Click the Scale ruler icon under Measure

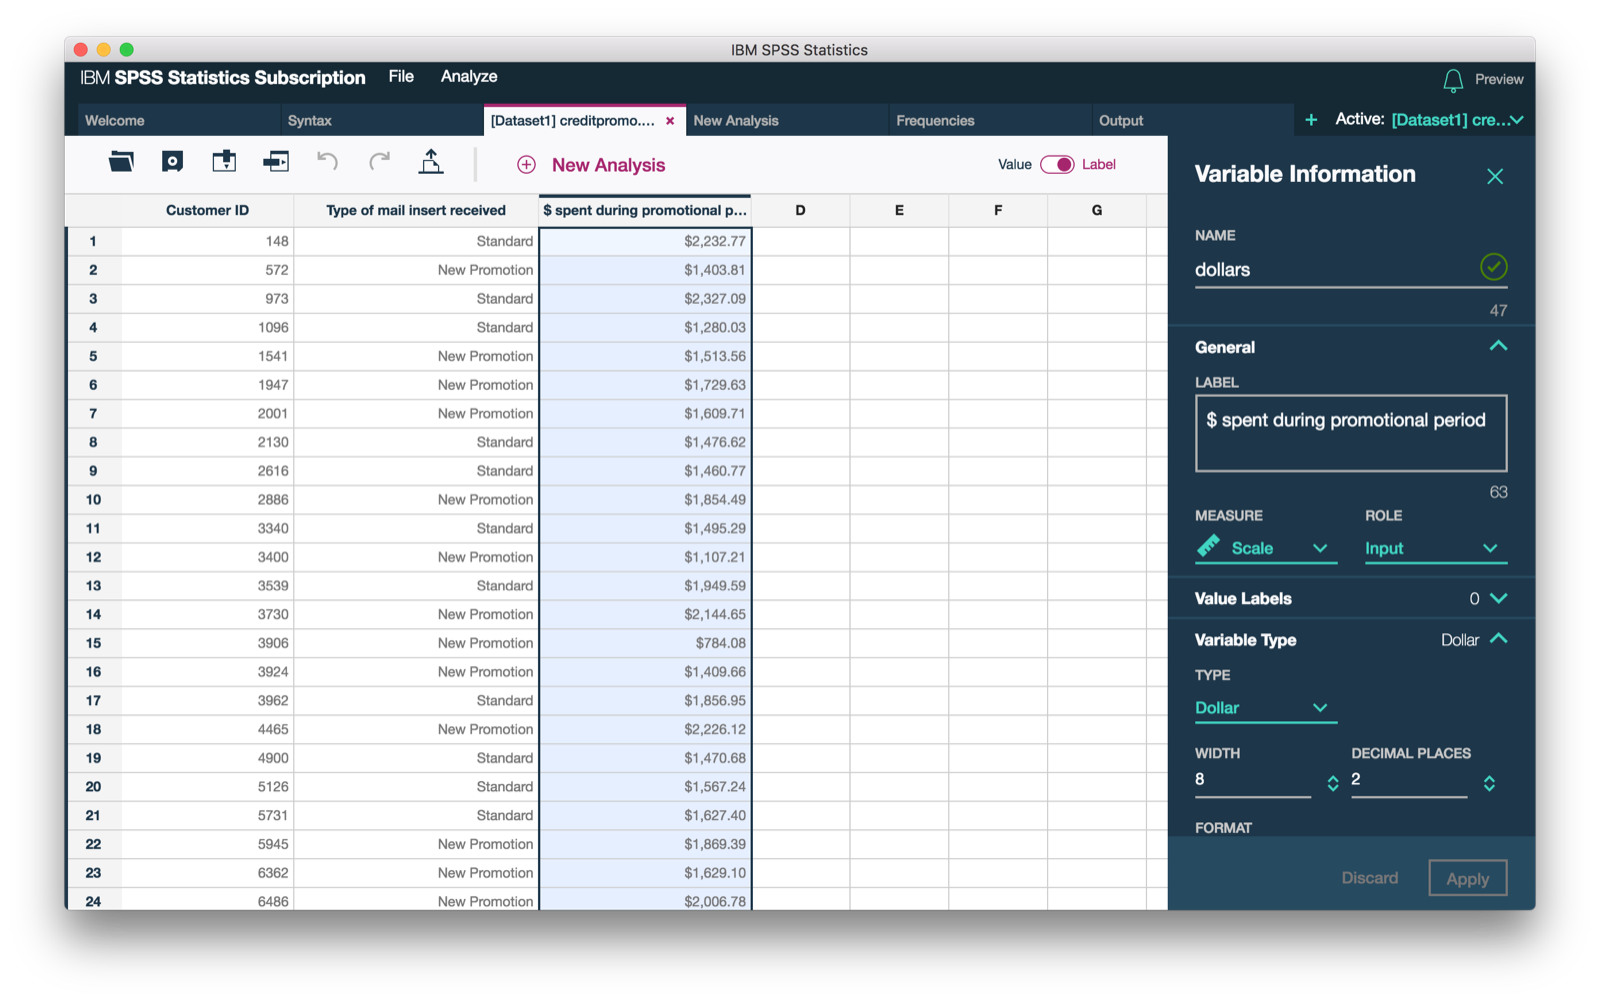(1208, 546)
